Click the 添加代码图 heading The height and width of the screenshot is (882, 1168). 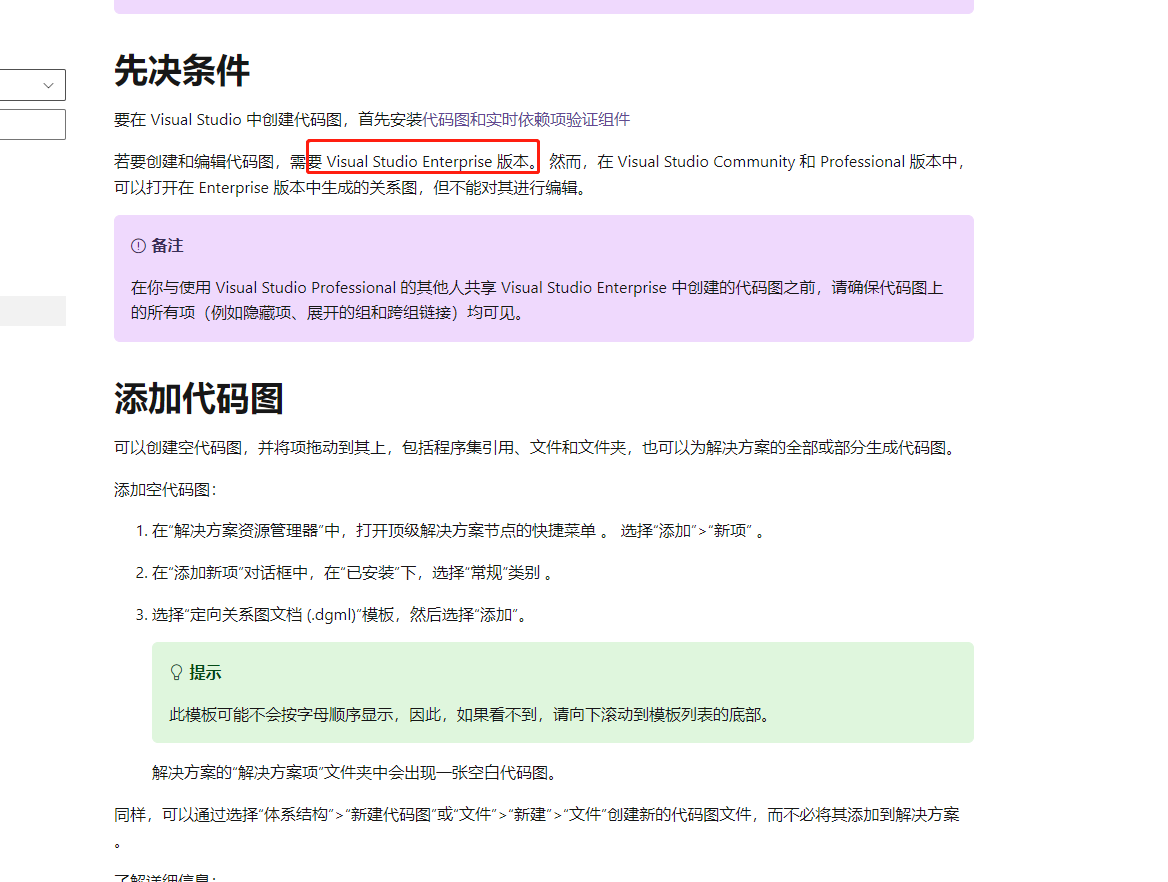click(199, 398)
